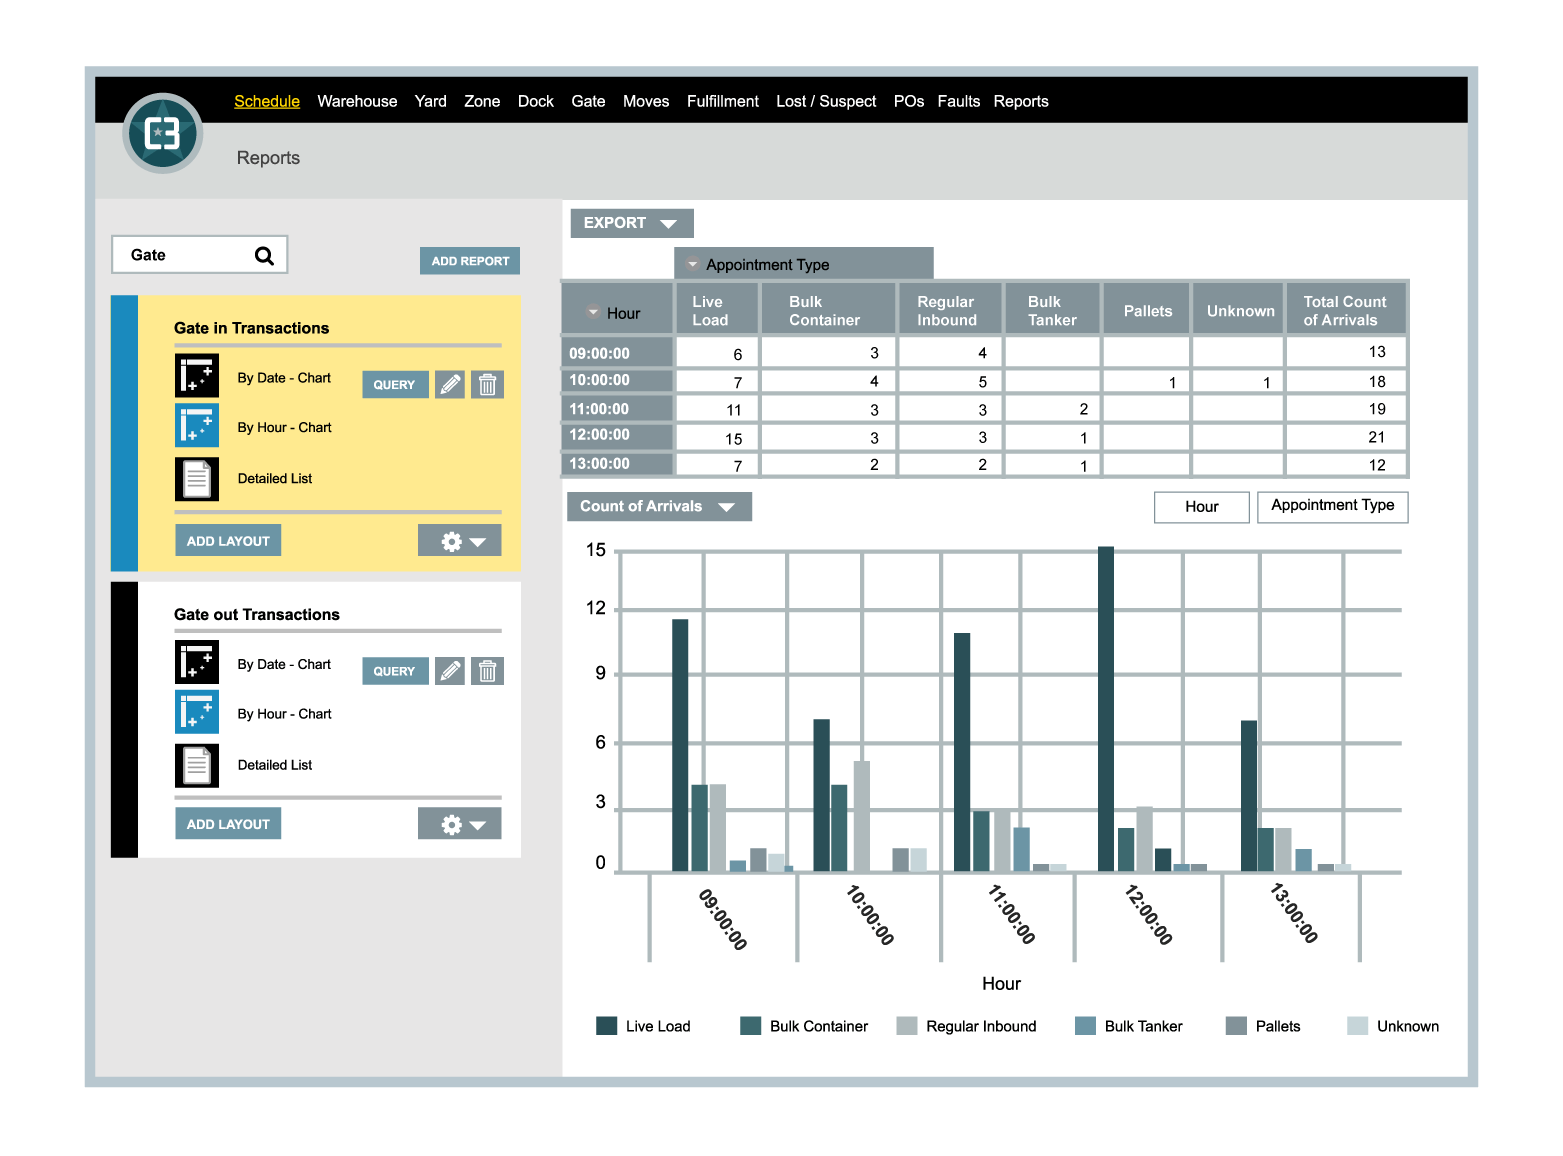1563x1156 pixels.
Task: Open the POs menu
Action: [x=909, y=101]
